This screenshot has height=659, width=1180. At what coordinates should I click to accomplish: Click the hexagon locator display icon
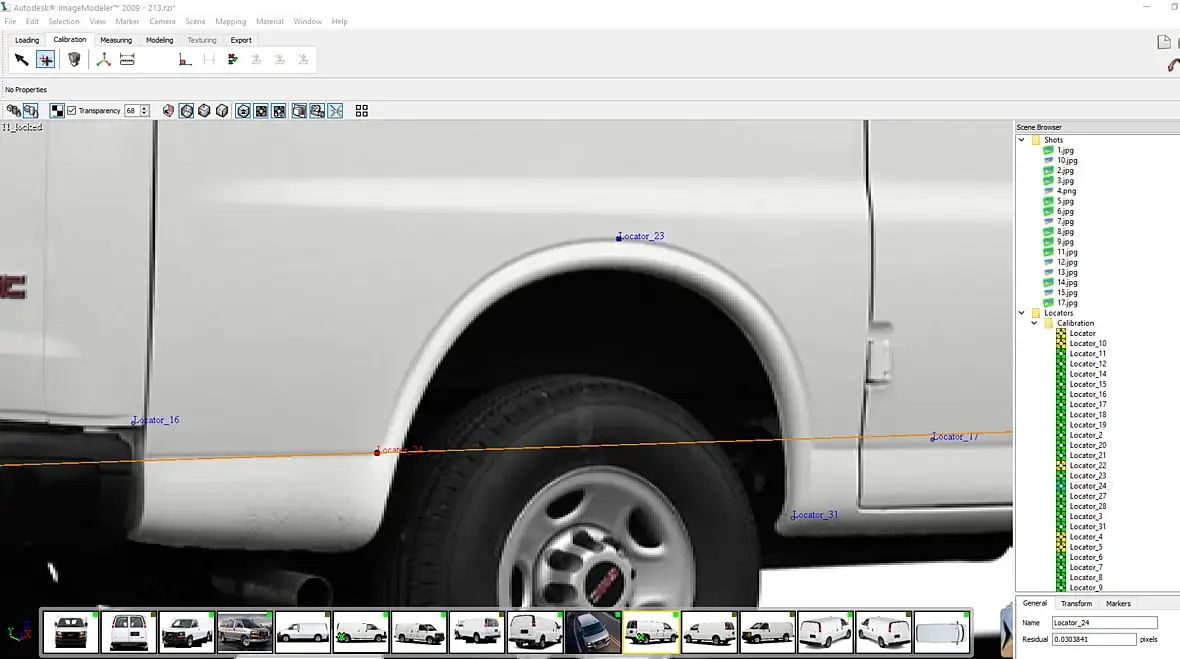(243, 111)
